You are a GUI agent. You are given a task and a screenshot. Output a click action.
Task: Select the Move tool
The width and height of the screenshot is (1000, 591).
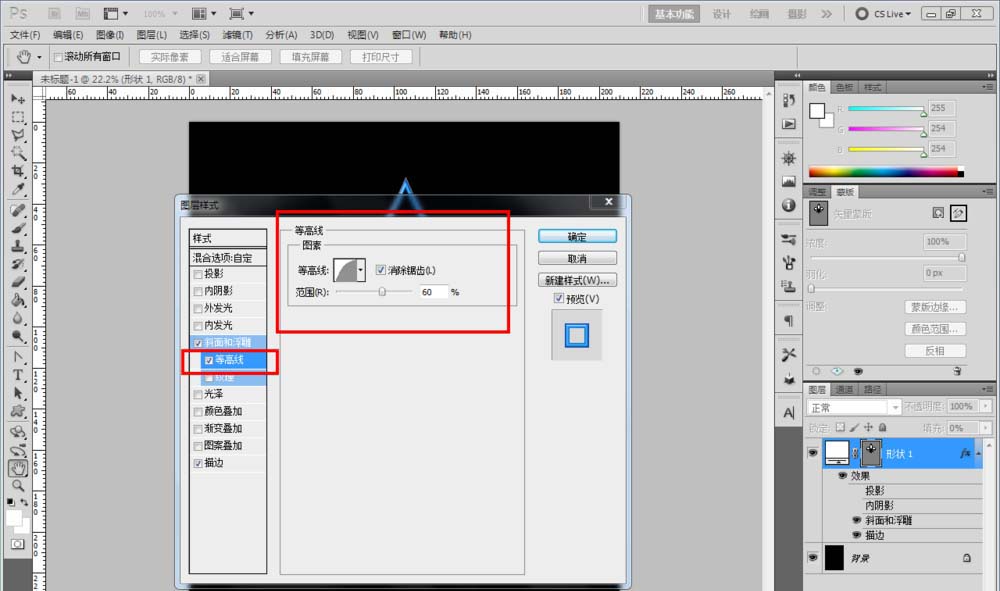[18, 99]
